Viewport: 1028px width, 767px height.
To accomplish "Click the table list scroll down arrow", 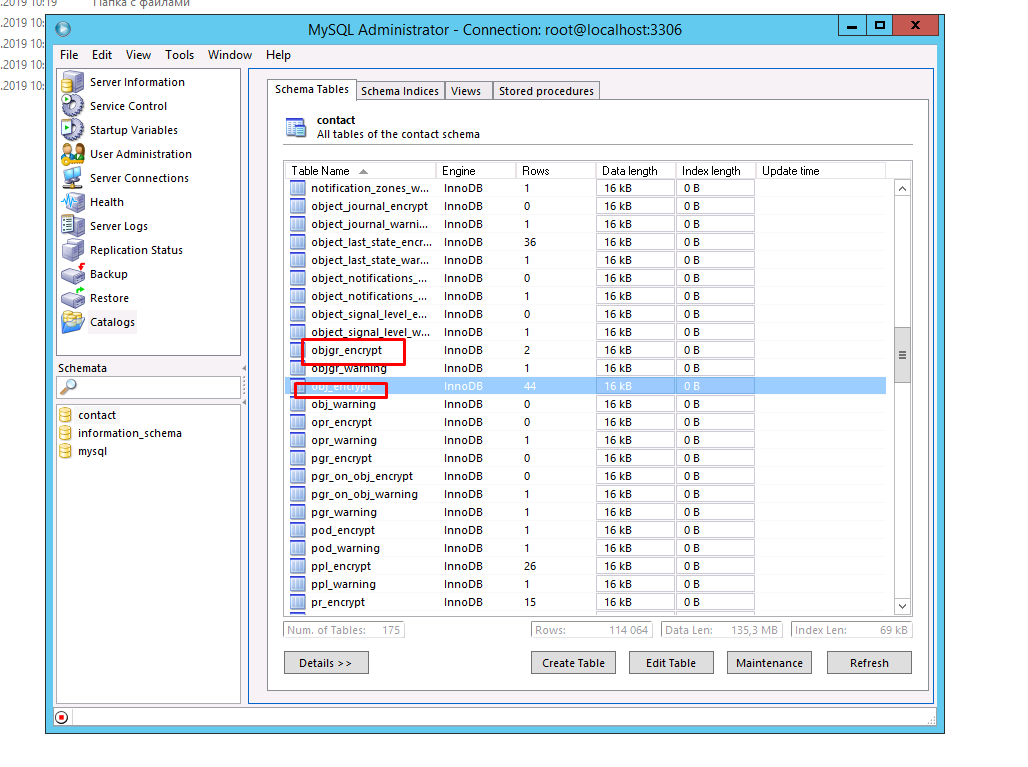I will (903, 606).
